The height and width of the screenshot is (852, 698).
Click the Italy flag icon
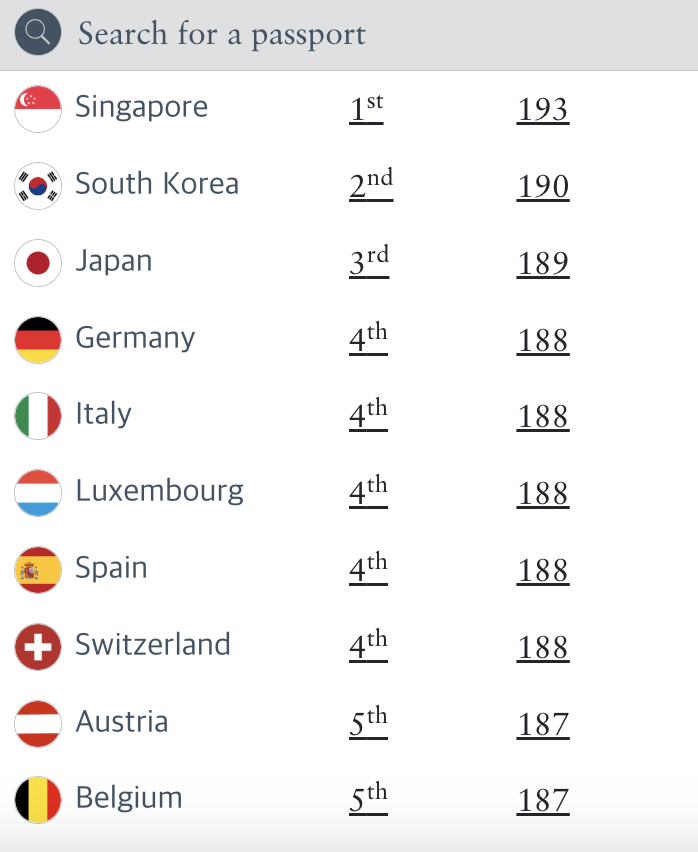tap(38, 416)
